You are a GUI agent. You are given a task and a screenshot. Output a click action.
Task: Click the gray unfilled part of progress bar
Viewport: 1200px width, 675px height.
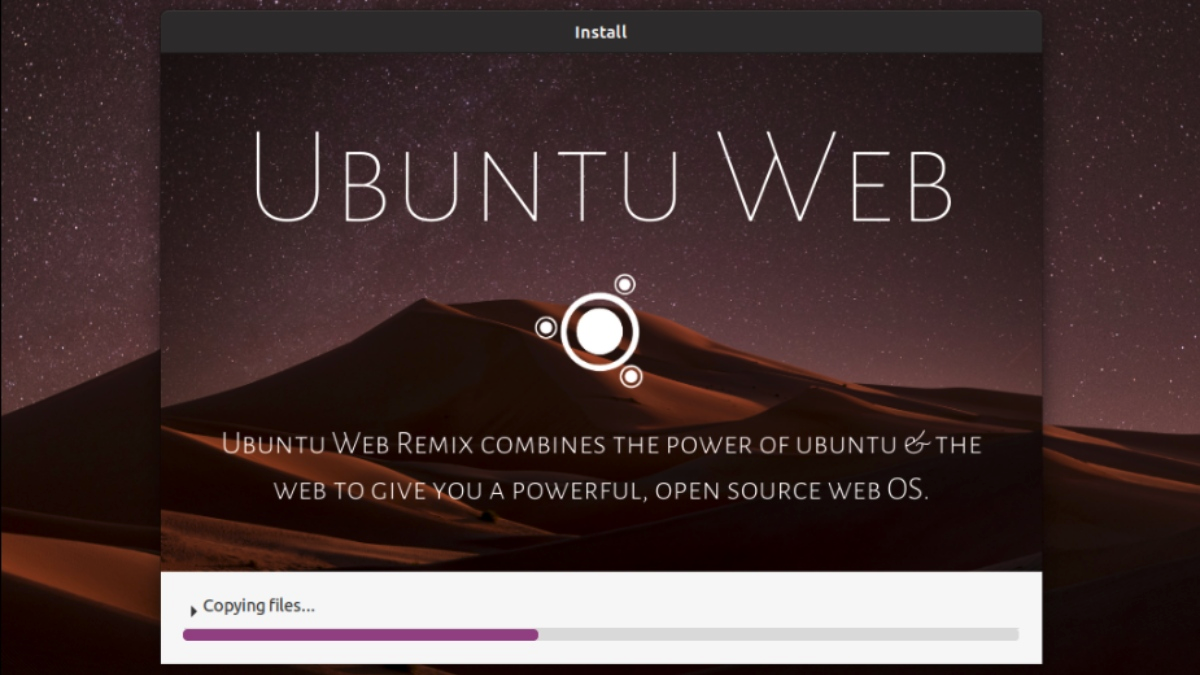(x=778, y=634)
